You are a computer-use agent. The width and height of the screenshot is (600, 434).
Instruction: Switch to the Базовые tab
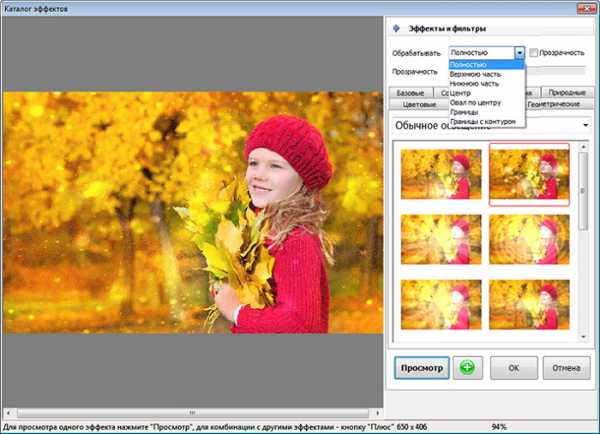point(411,93)
